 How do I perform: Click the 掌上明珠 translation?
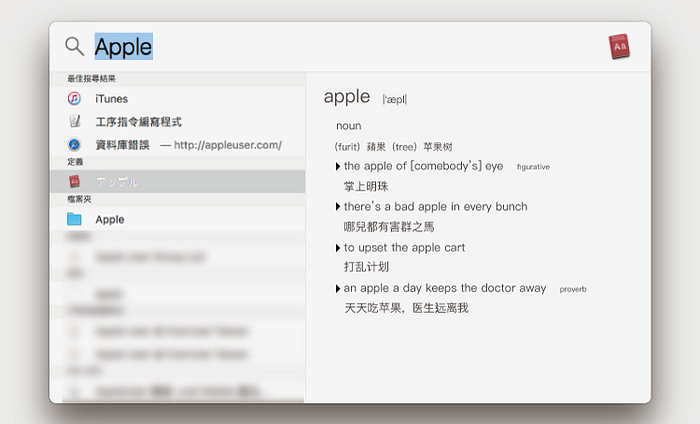tap(366, 187)
